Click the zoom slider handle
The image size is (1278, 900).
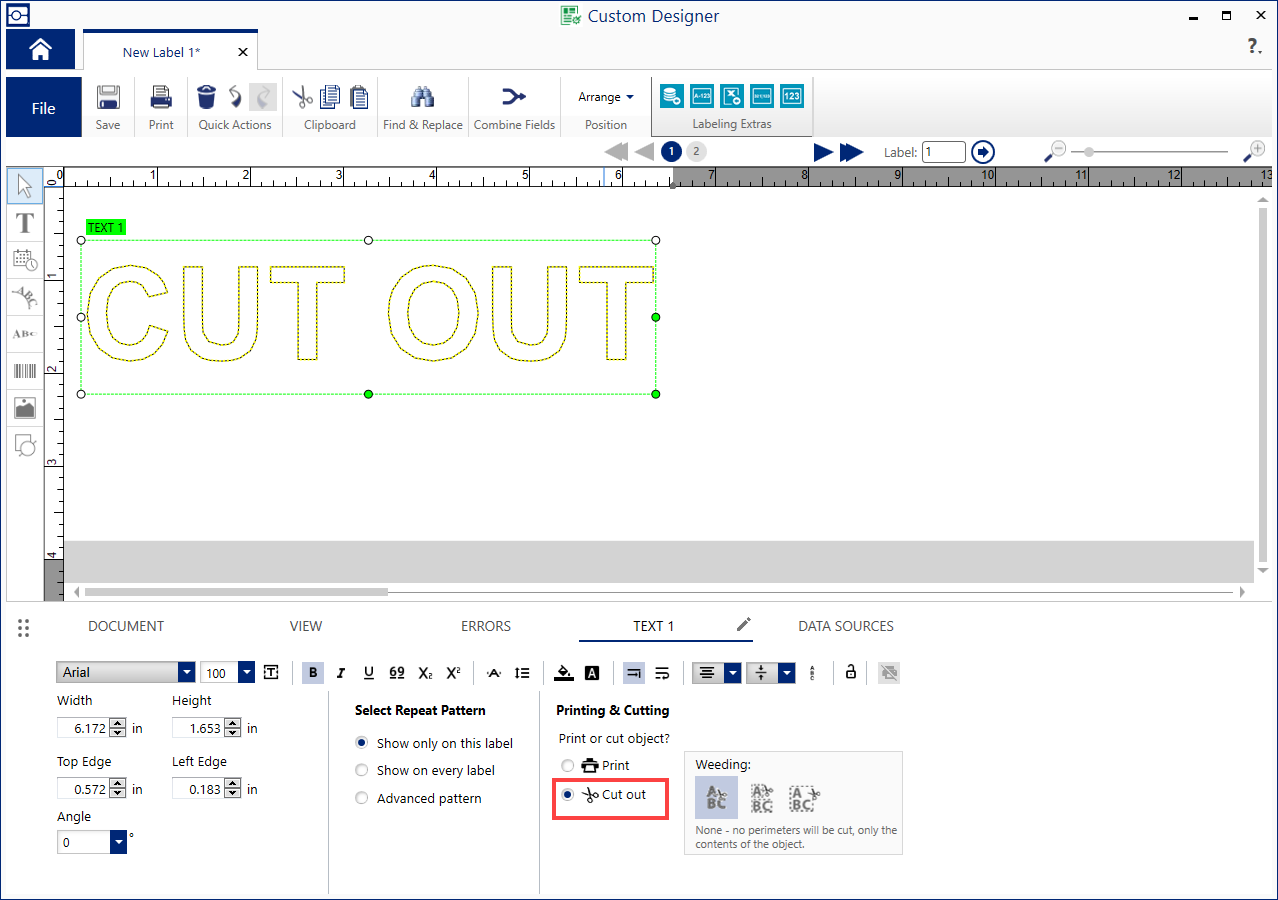click(1088, 152)
